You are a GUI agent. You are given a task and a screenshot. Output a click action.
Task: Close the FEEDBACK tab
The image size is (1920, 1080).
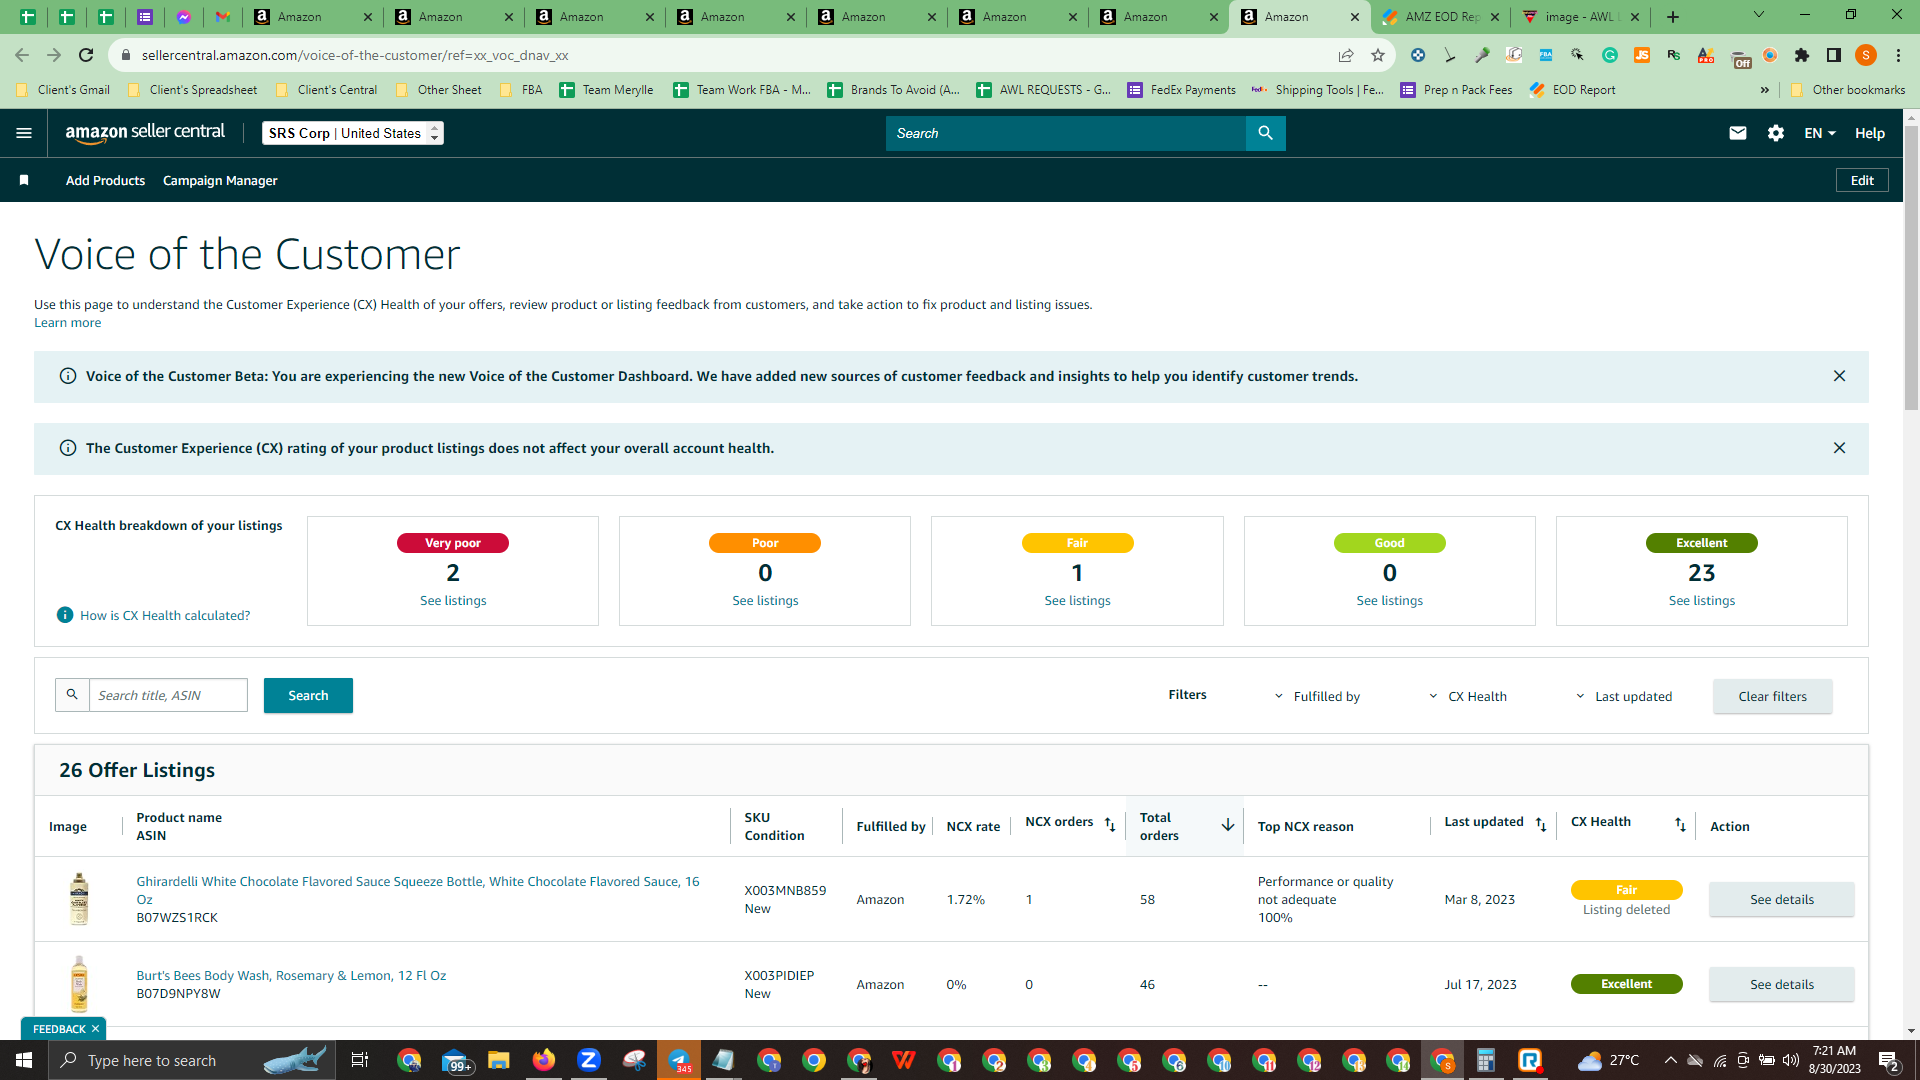click(96, 1029)
